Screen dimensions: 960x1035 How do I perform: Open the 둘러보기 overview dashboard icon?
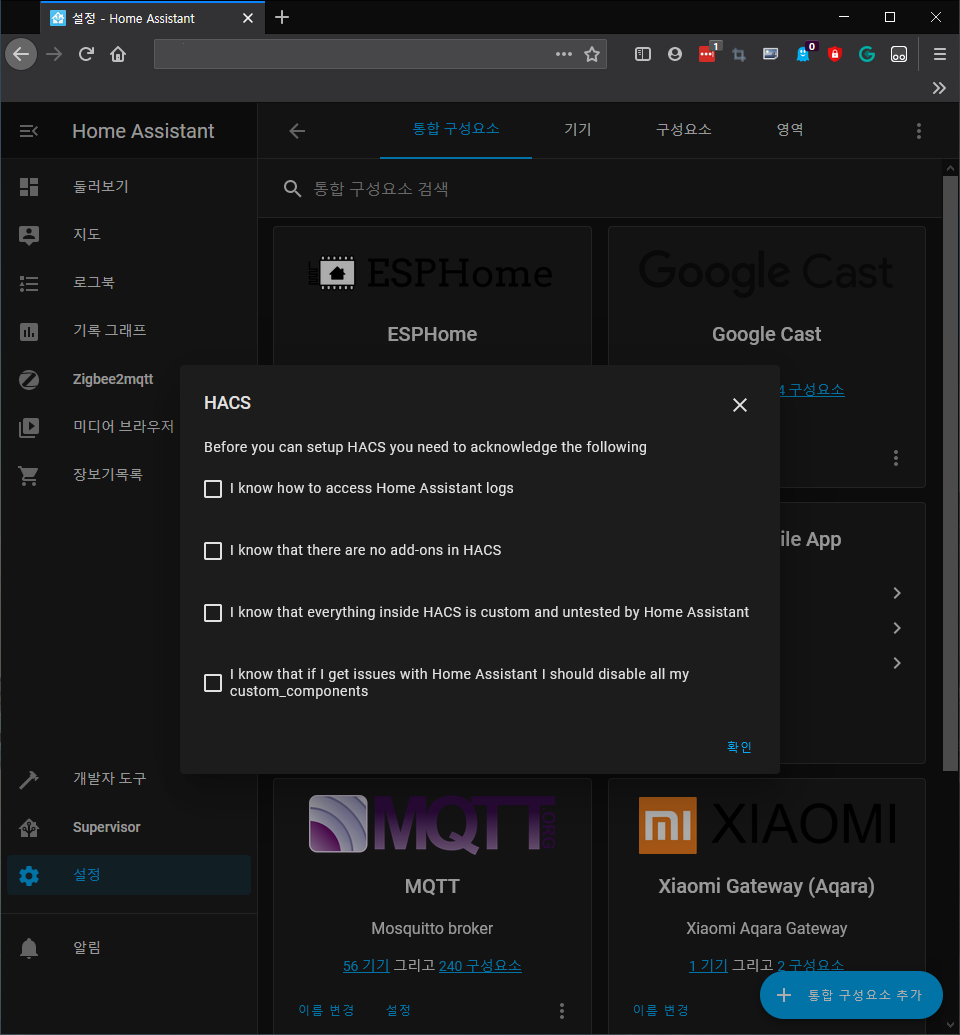[29, 187]
